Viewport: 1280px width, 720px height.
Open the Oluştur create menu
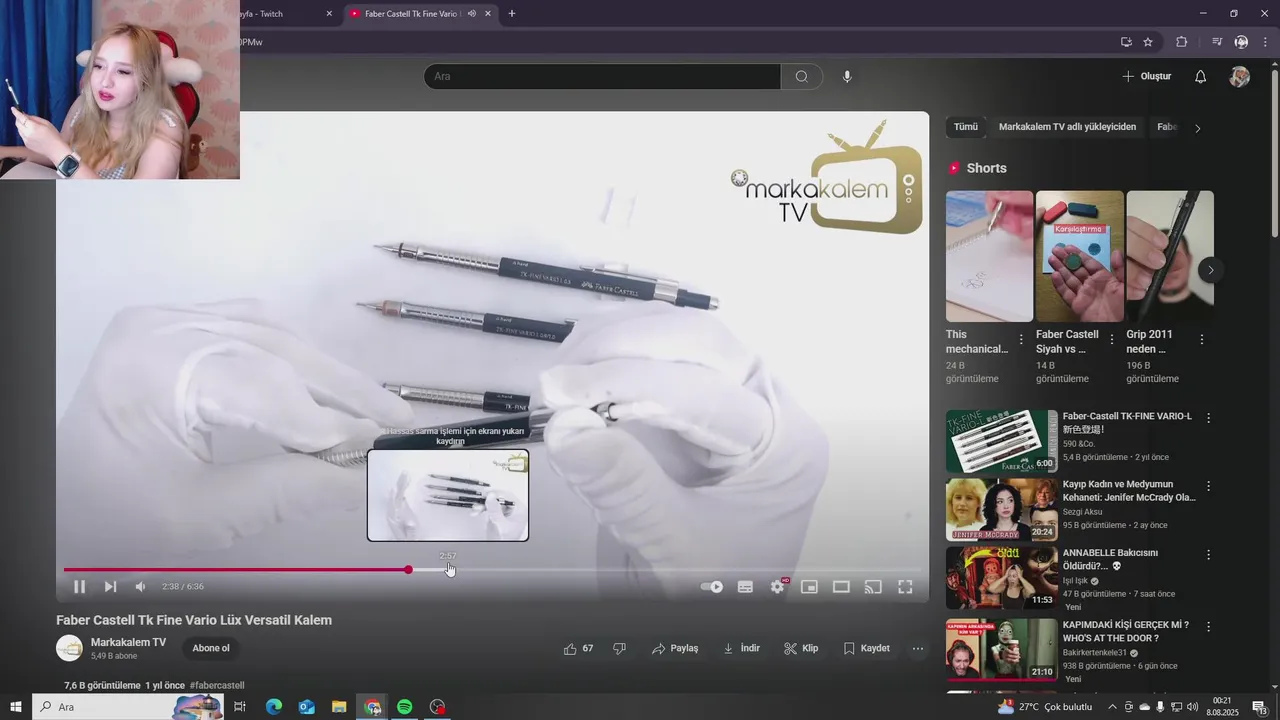tap(1146, 76)
